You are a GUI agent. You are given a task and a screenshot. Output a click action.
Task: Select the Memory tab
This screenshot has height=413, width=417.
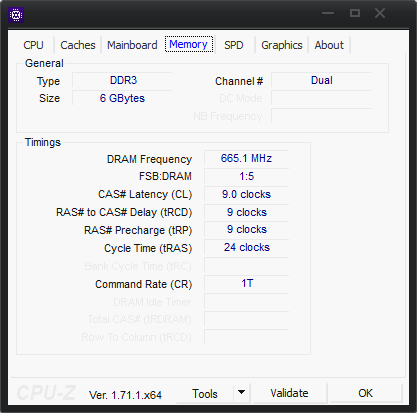pyautogui.click(x=189, y=44)
